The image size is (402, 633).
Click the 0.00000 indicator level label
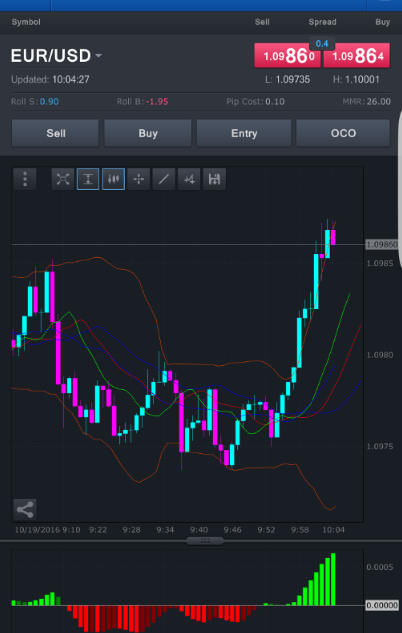pos(382,605)
